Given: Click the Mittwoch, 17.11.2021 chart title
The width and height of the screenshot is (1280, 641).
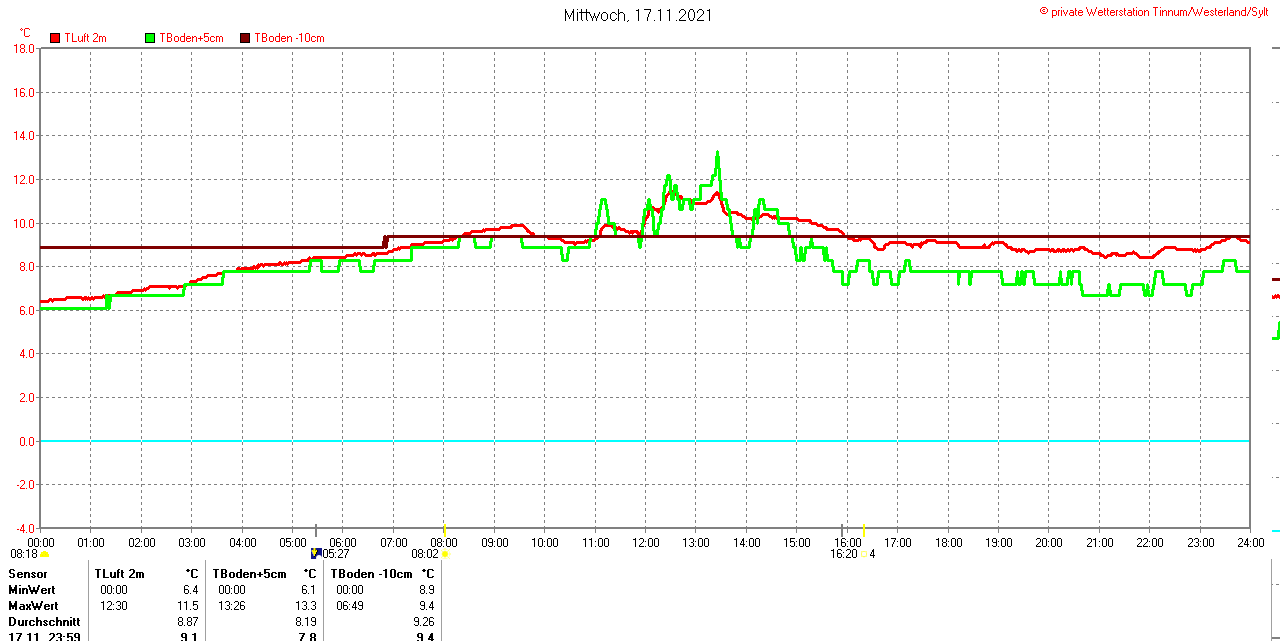Looking at the screenshot, I should [x=637, y=15].
